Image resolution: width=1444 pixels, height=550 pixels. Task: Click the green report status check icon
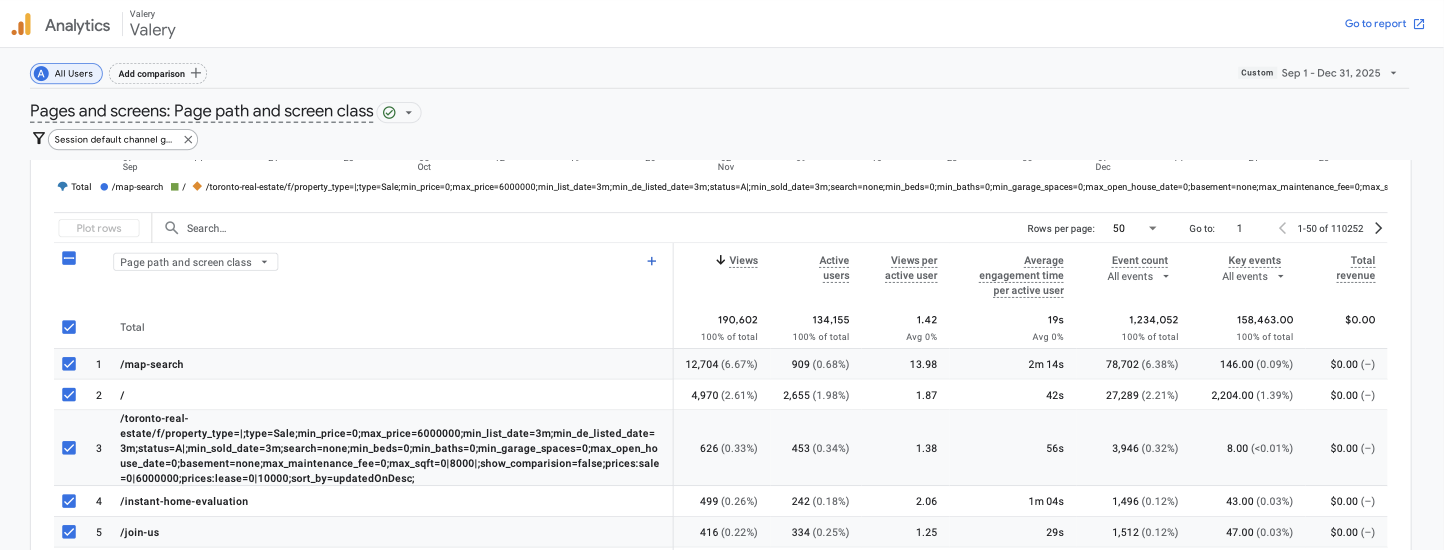(x=389, y=112)
